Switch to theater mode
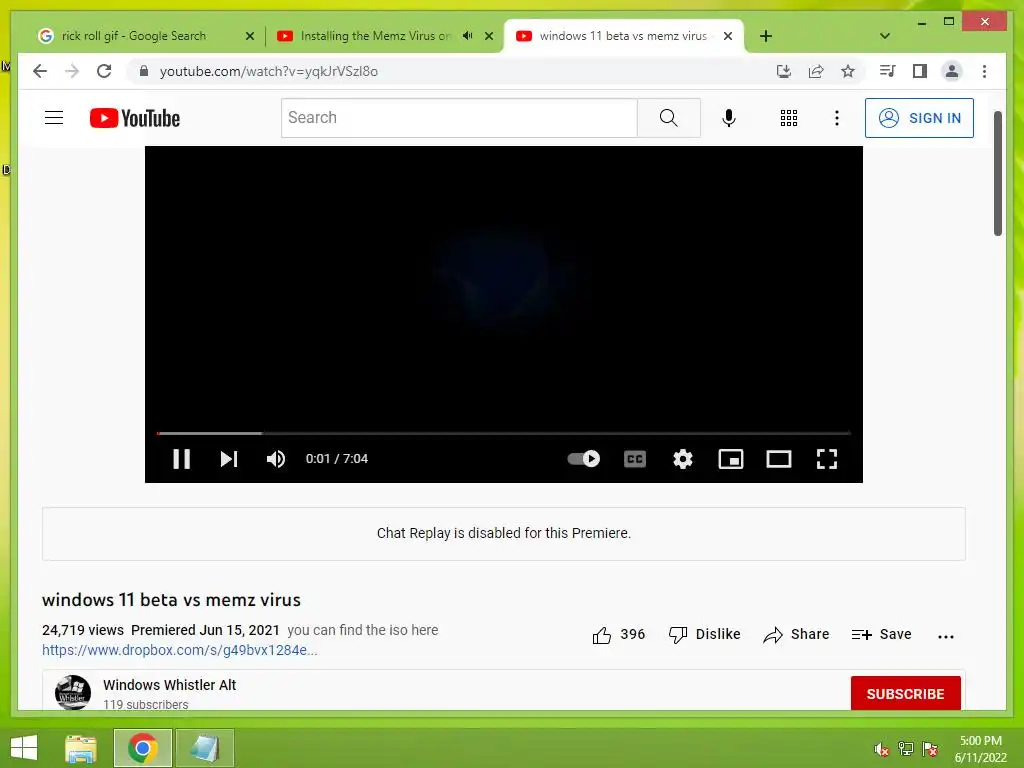 (x=778, y=459)
